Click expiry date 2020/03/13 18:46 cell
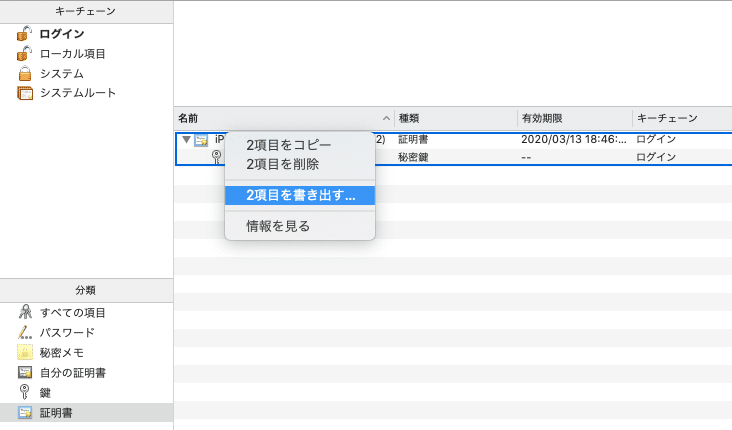 (x=574, y=140)
